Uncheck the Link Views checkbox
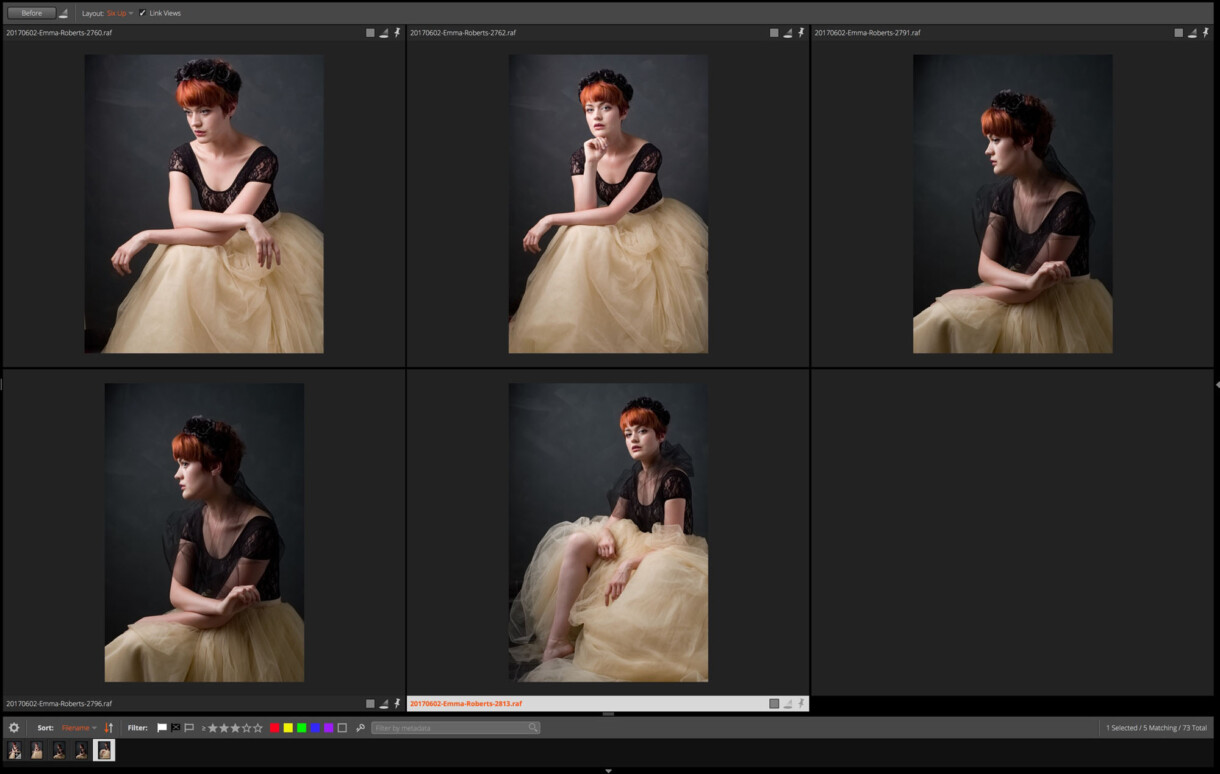The height and width of the screenshot is (774, 1220). click(x=144, y=13)
